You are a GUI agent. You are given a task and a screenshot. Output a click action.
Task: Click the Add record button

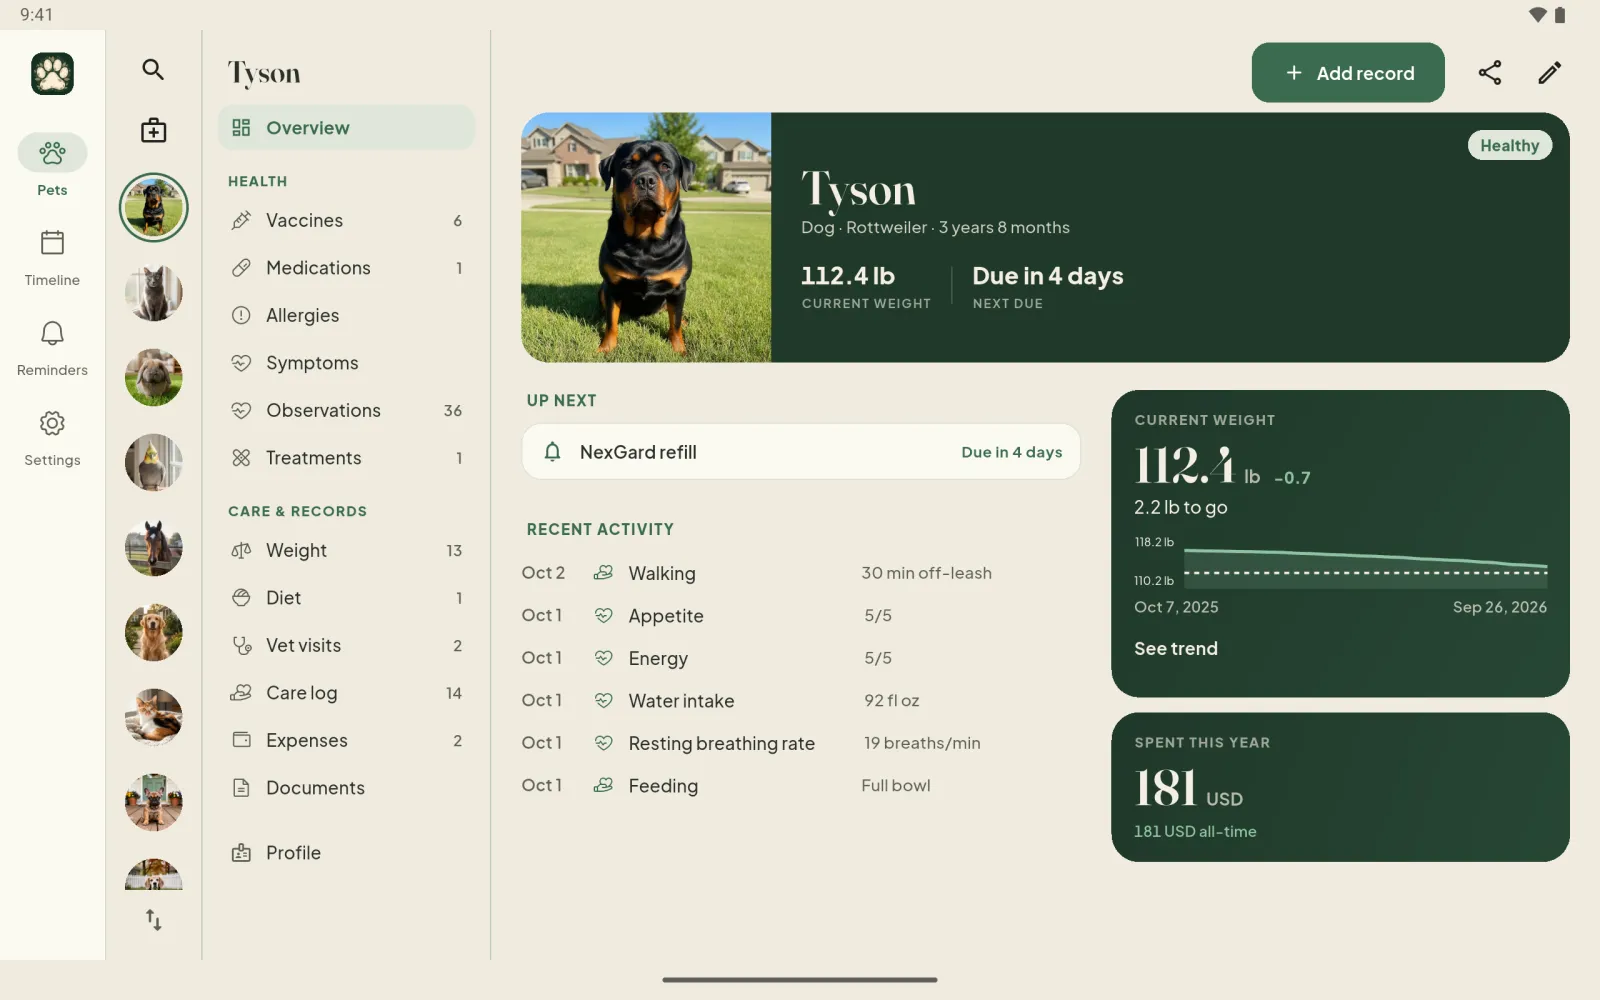(x=1347, y=72)
